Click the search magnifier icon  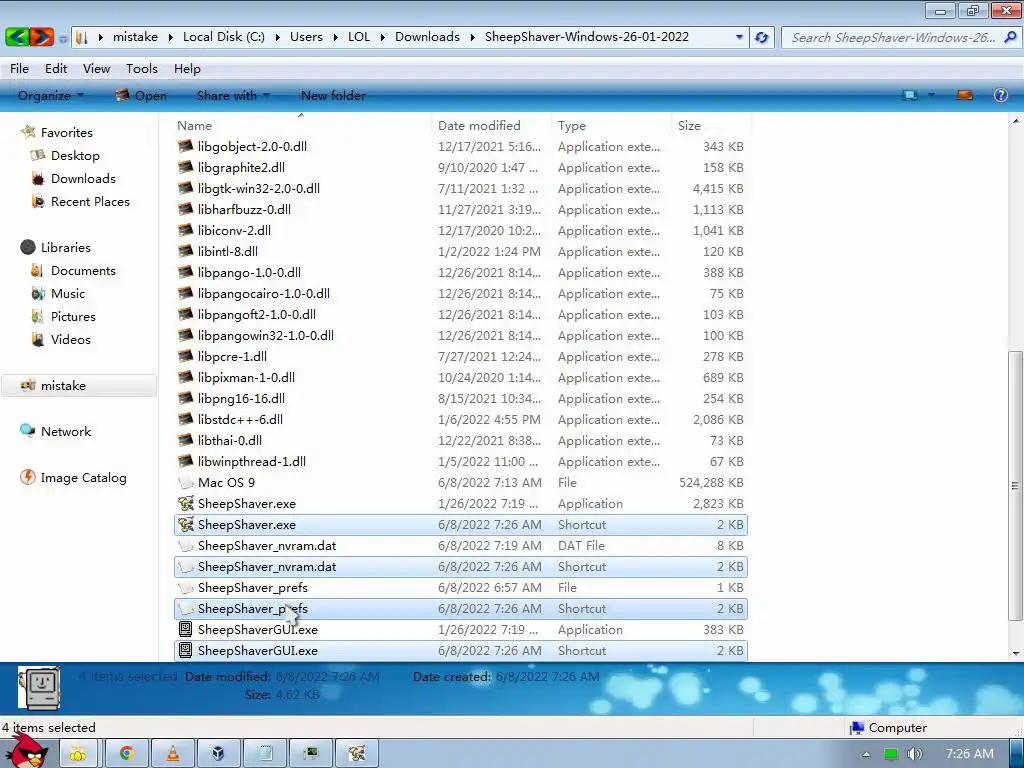pyautogui.click(x=1010, y=37)
